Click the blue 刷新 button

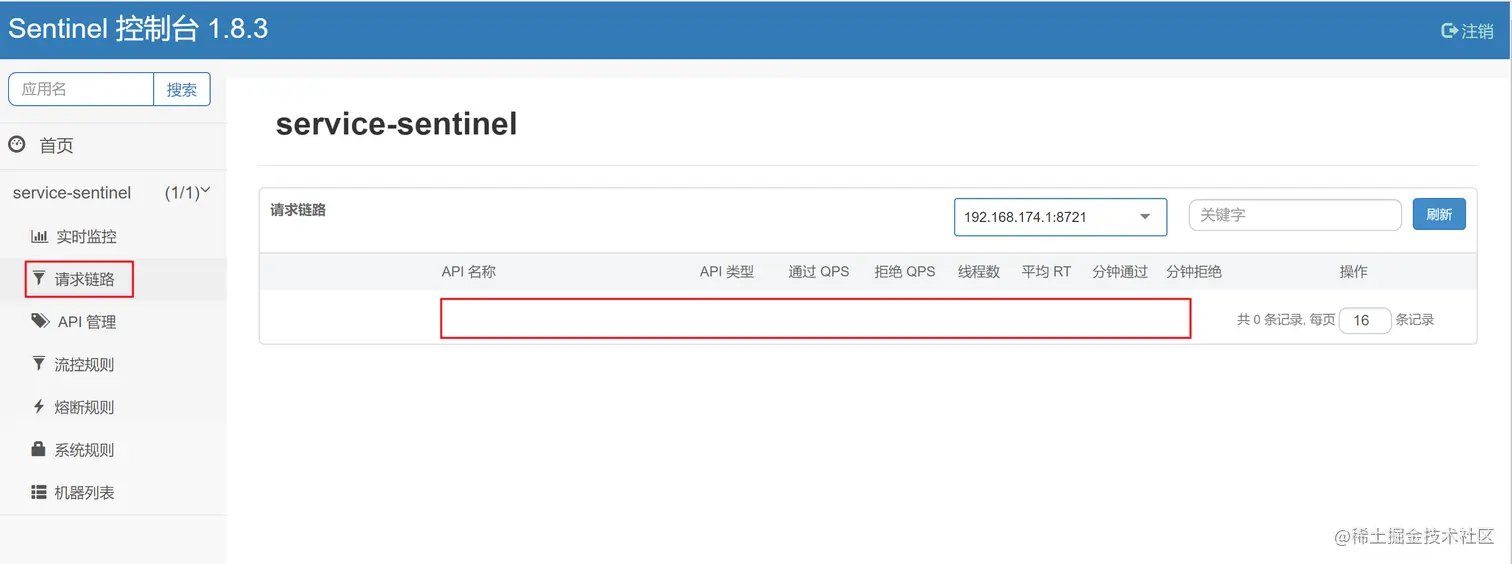pos(1439,214)
